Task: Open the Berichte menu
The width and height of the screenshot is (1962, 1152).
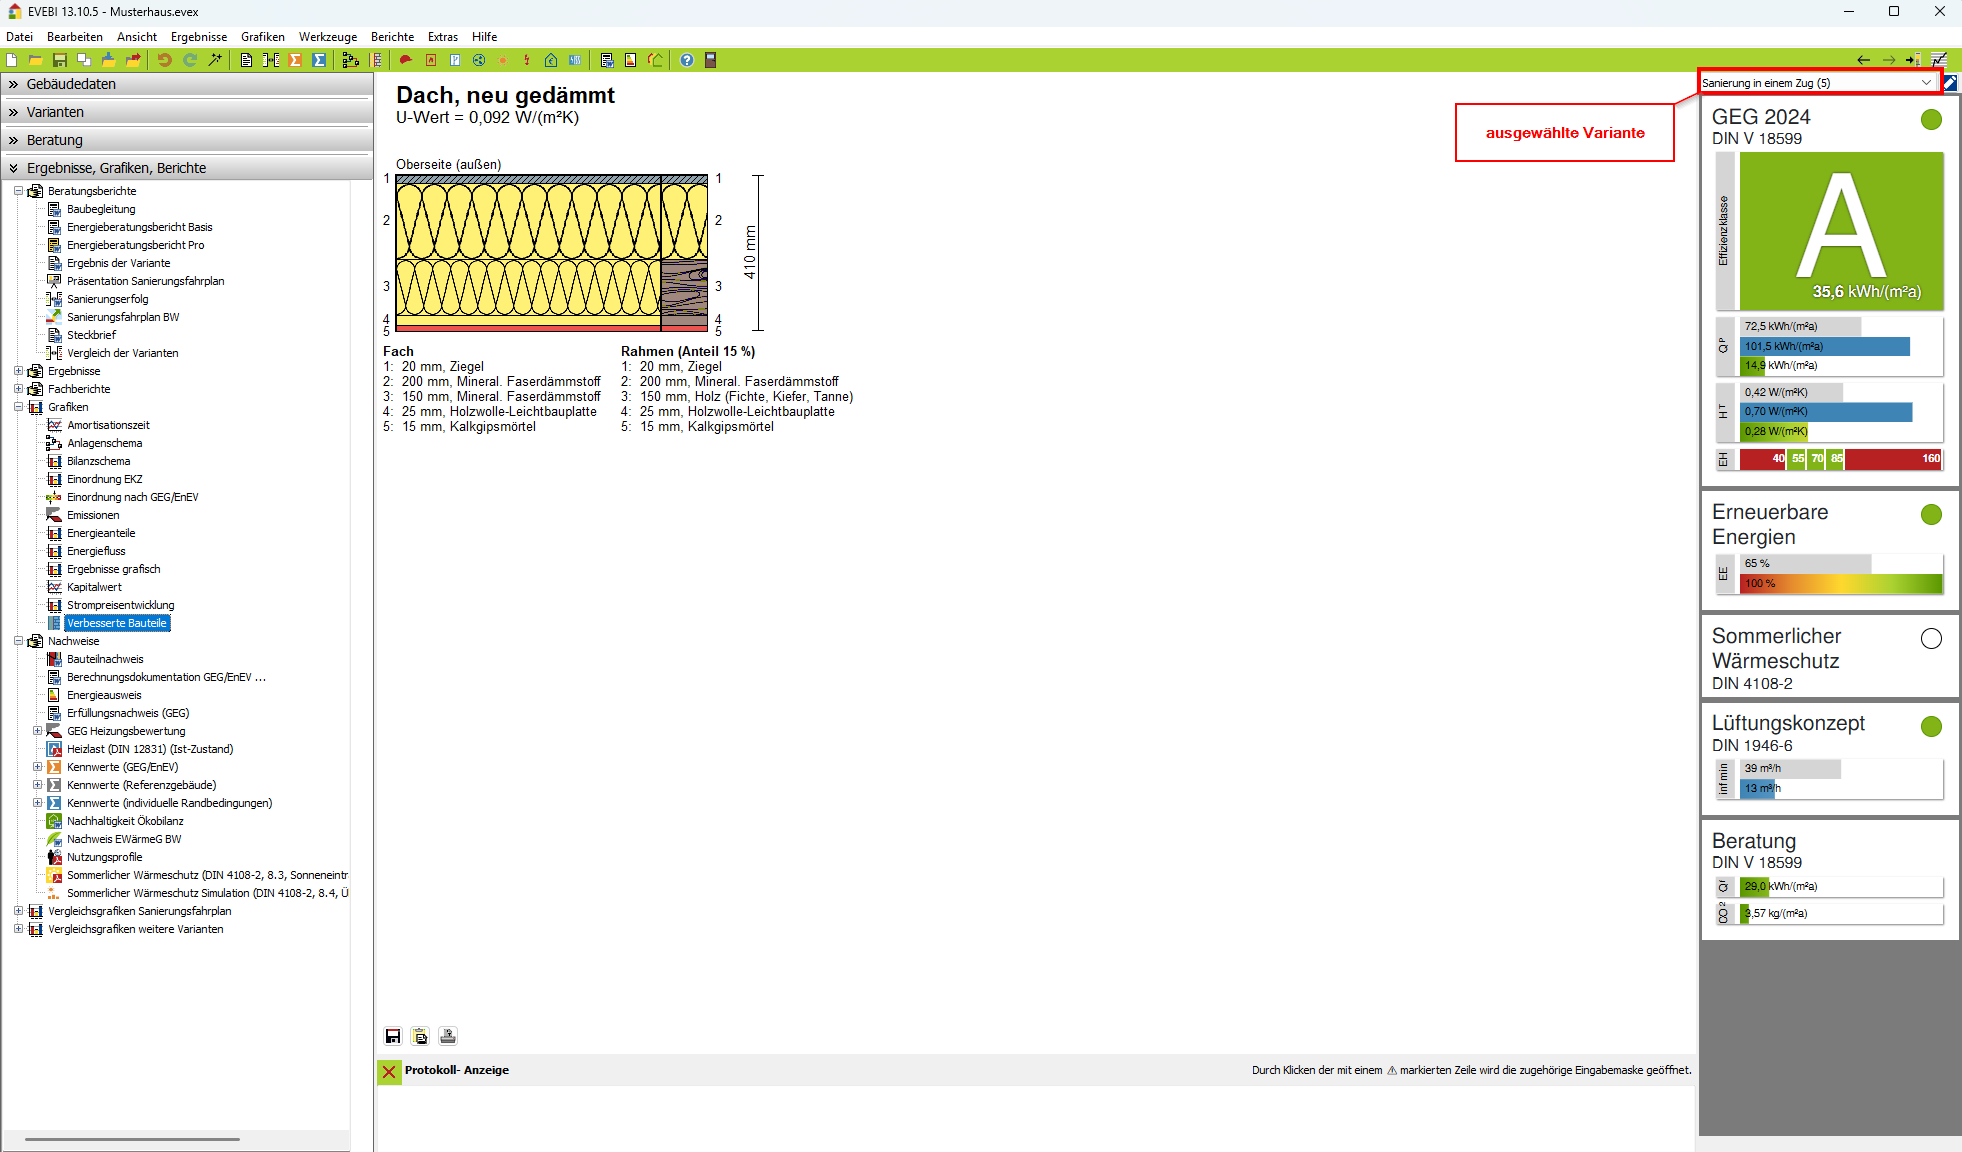Action: point(392,37)
